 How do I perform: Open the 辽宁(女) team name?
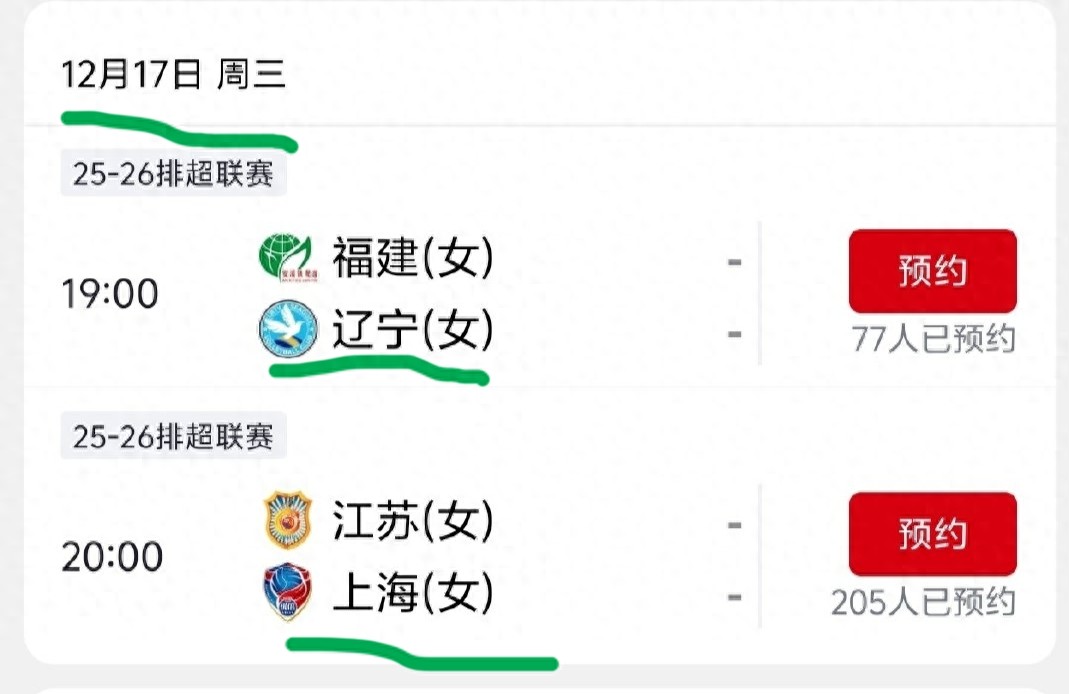tap(413, 331)
